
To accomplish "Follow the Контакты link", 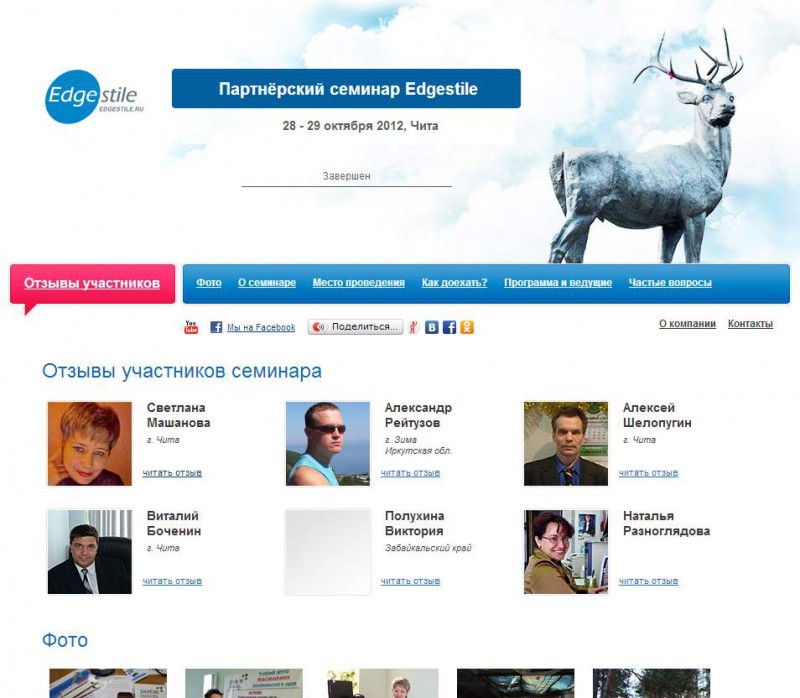I will click(750, 323).
